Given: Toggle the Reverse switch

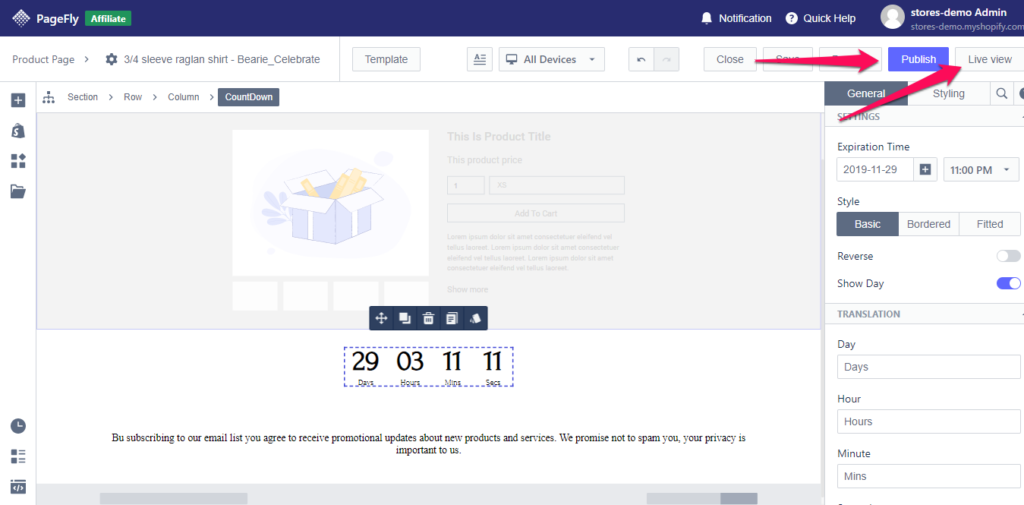Looking at the screenshot, I should pyautogui.click(x=1008, y=256).
